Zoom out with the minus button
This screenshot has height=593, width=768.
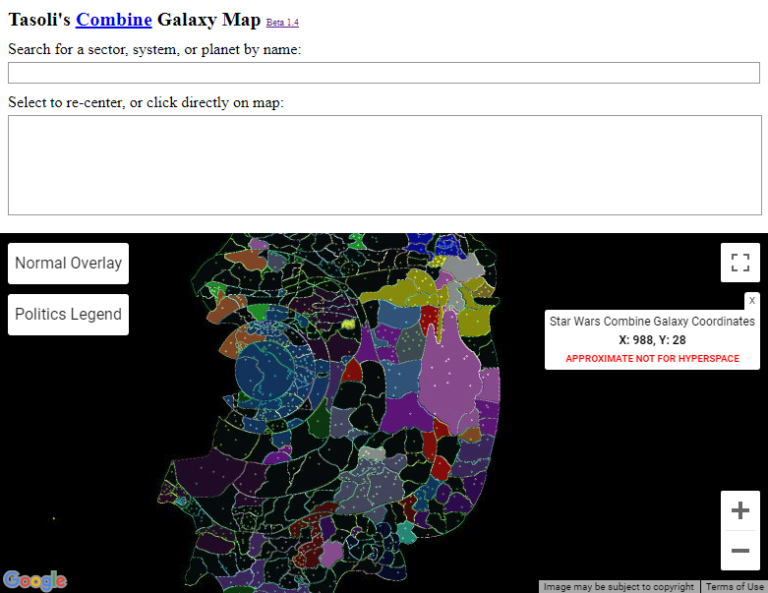pyautogui.click(x=740, y=550)
